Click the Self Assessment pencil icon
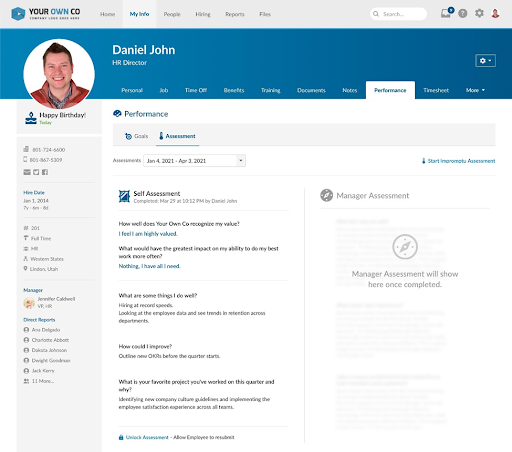 pos(124,196)
